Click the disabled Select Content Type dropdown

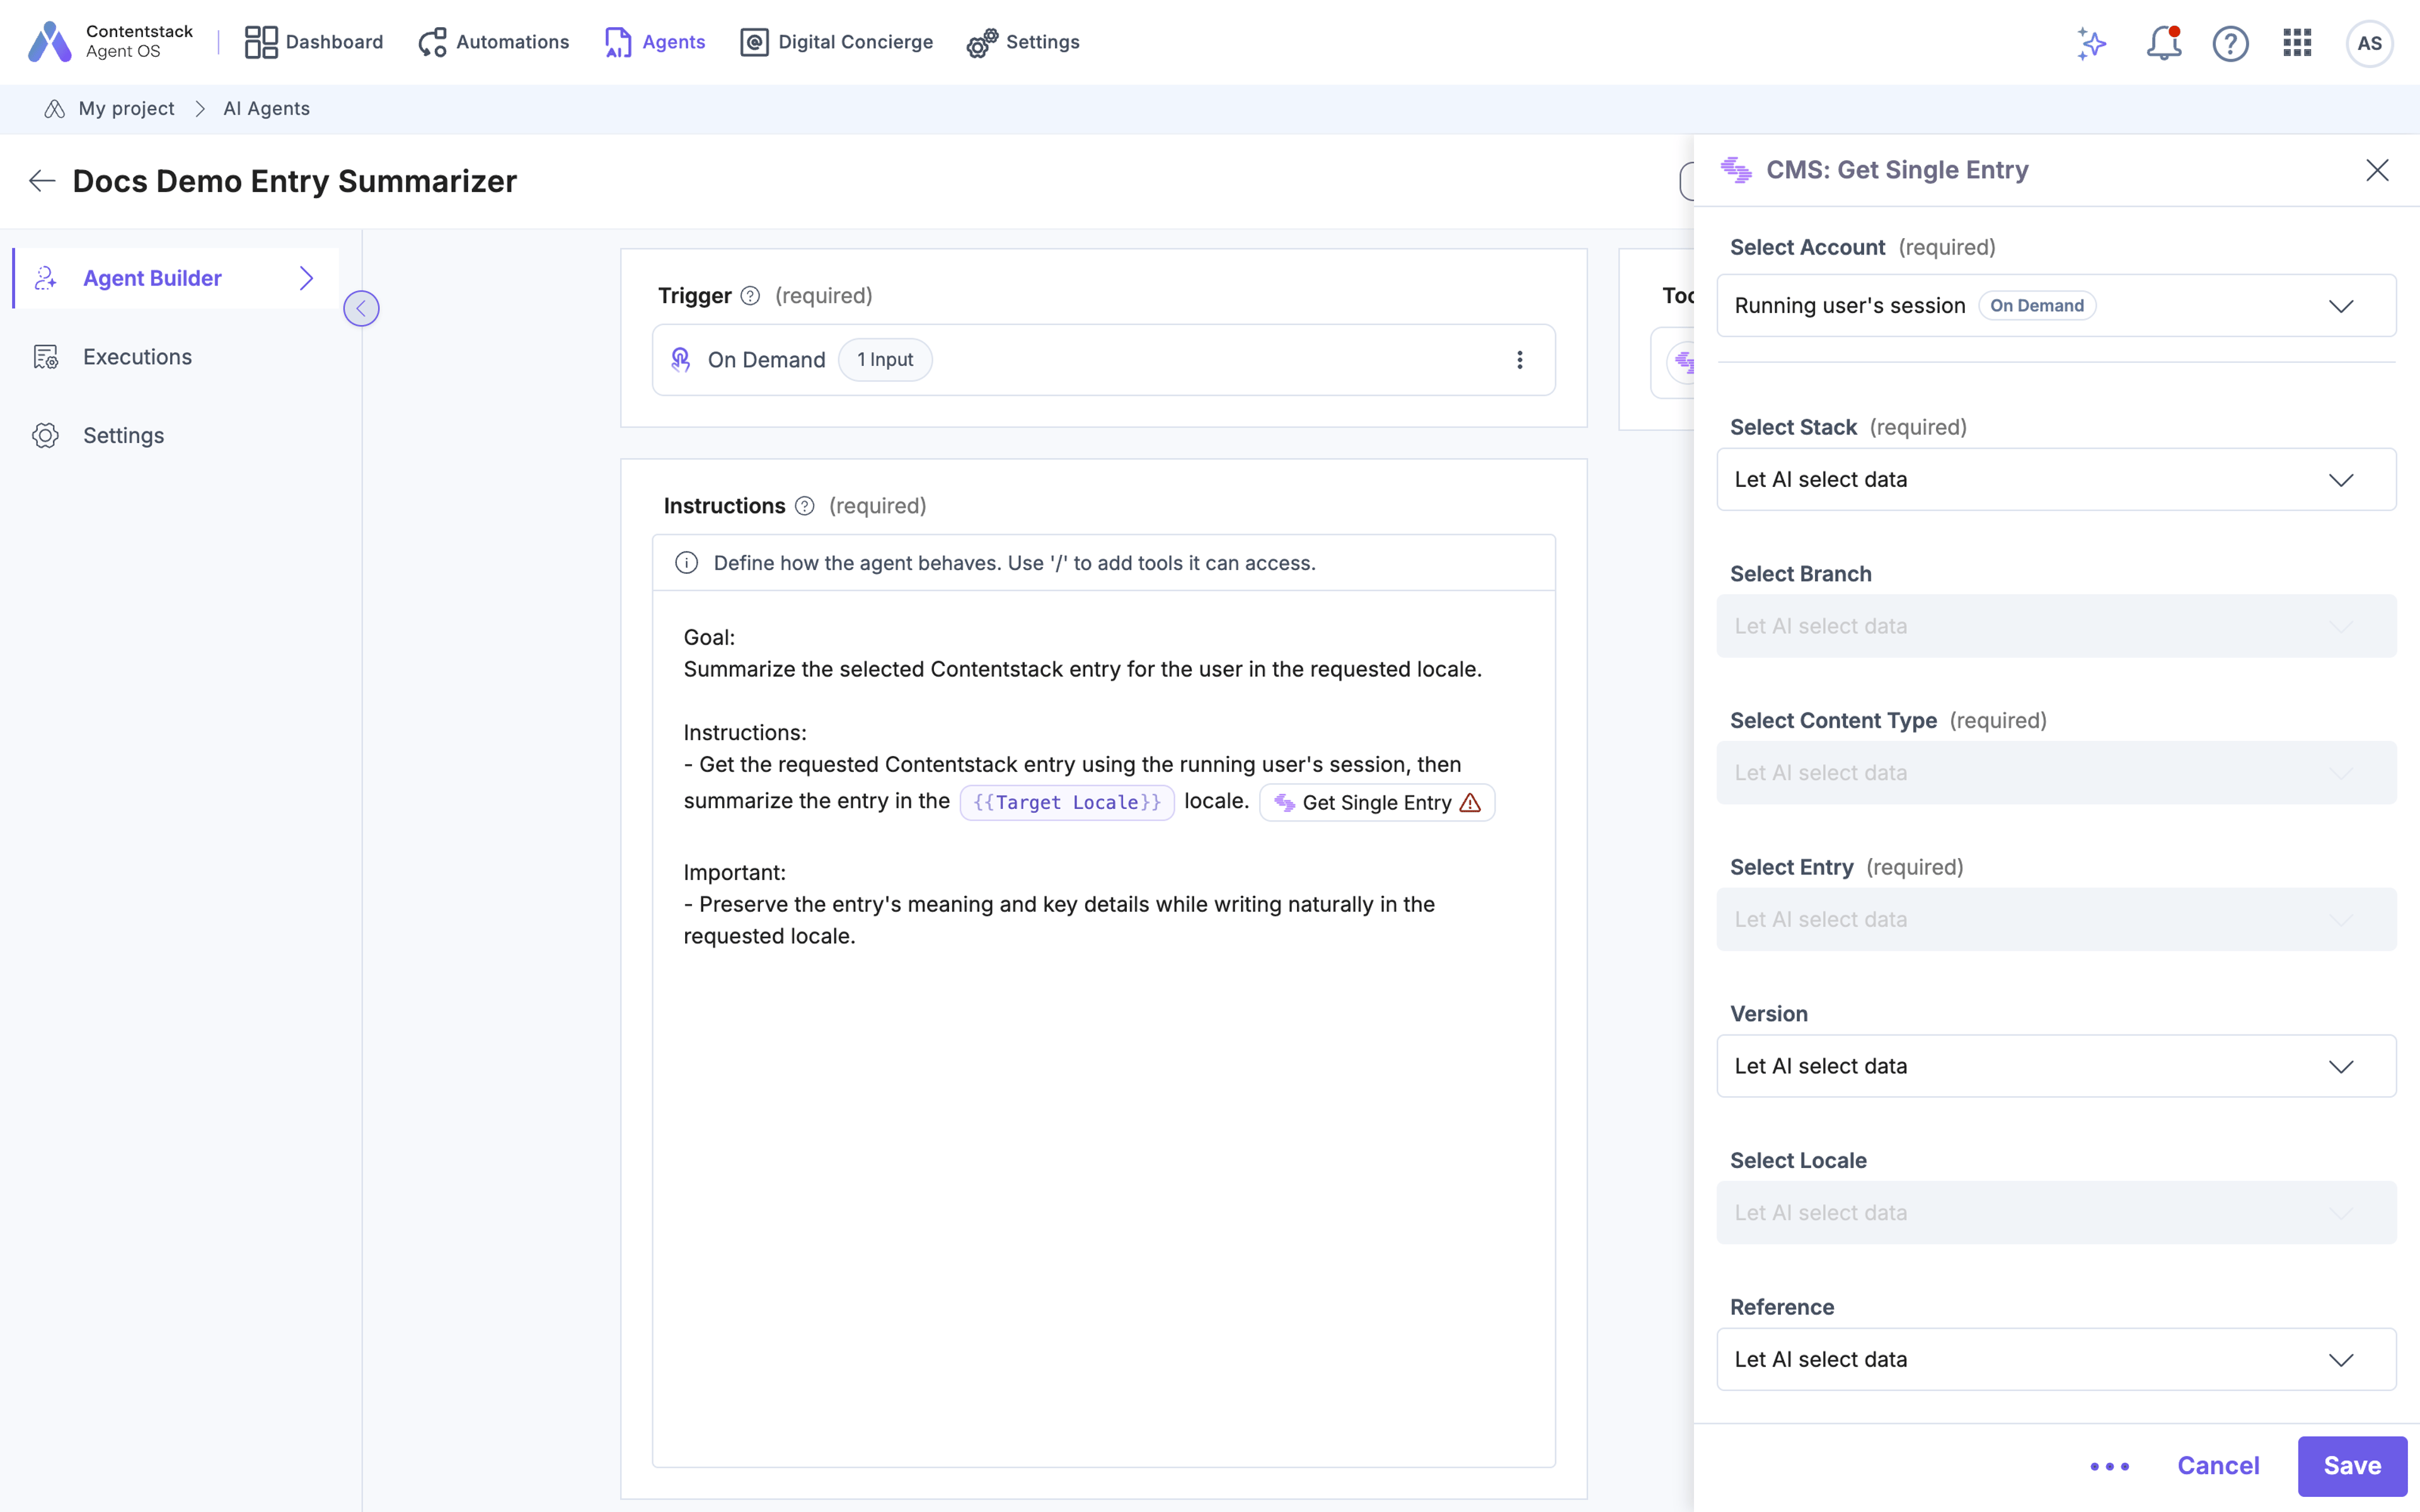coord(2056,773)
